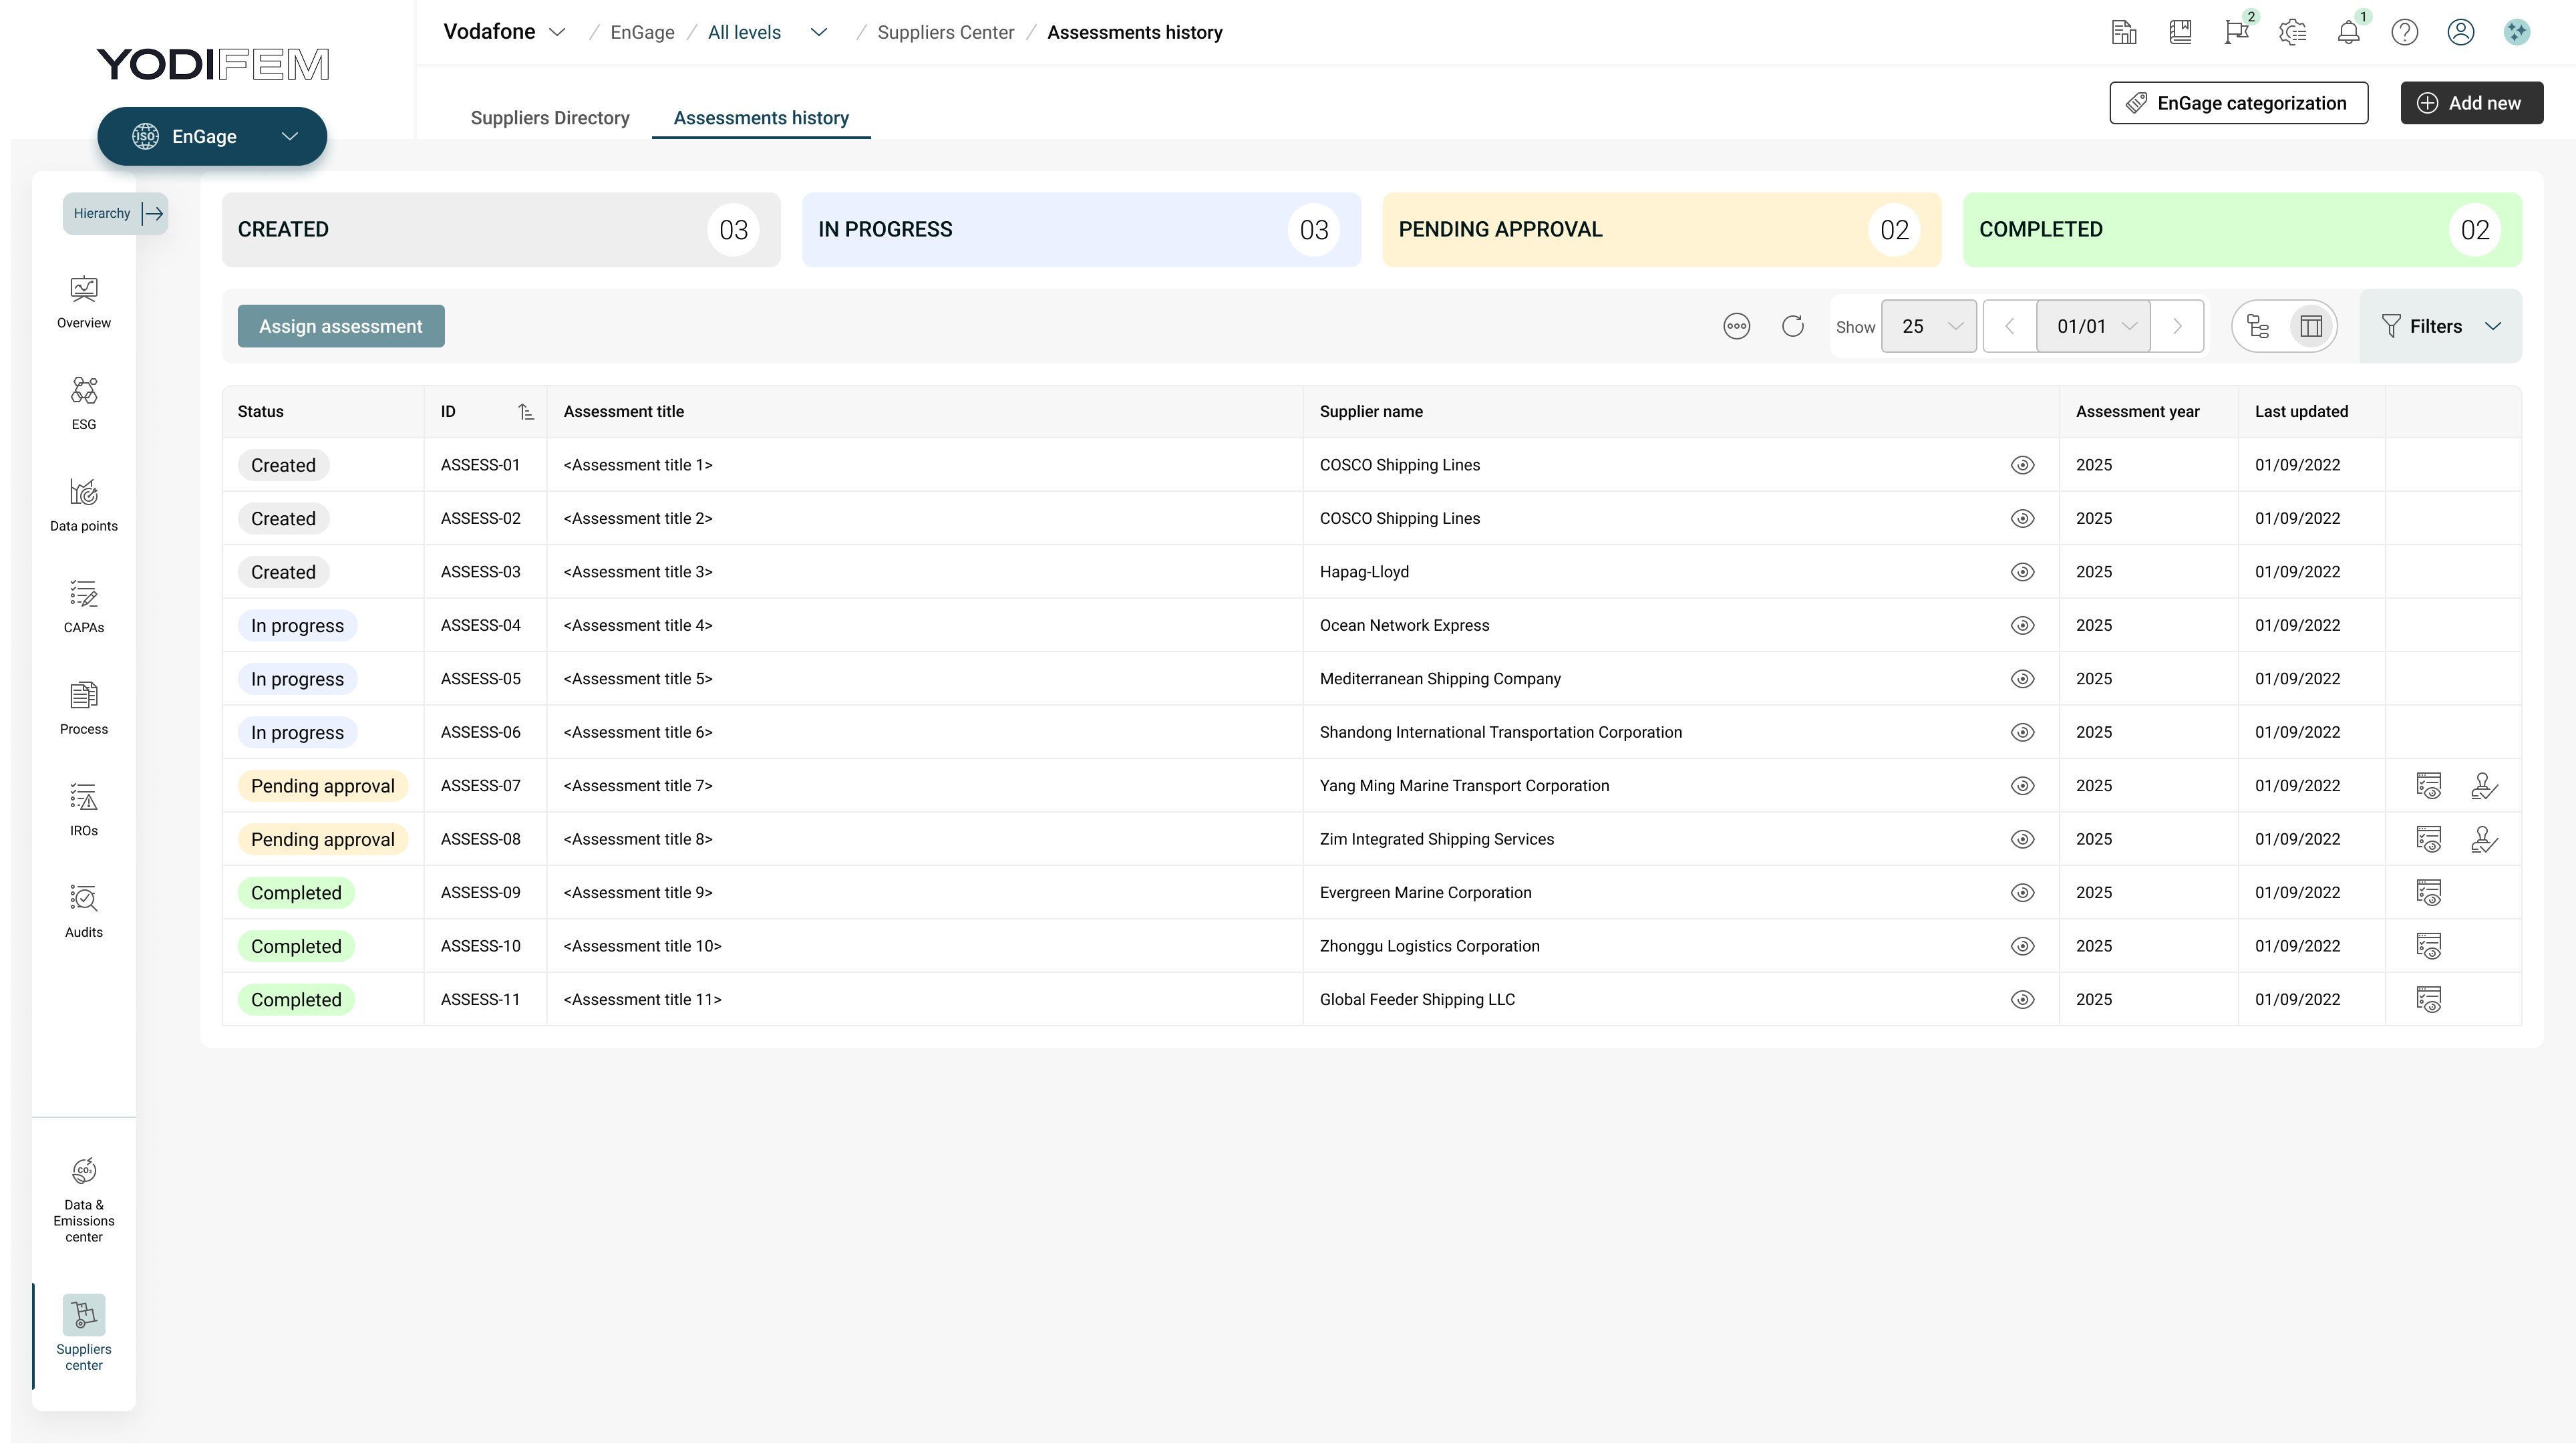Approve ASSESS-07 with the stamp icon
The height and width of the screenshot is (1454, 2576).
click(x=2484, y=786)
